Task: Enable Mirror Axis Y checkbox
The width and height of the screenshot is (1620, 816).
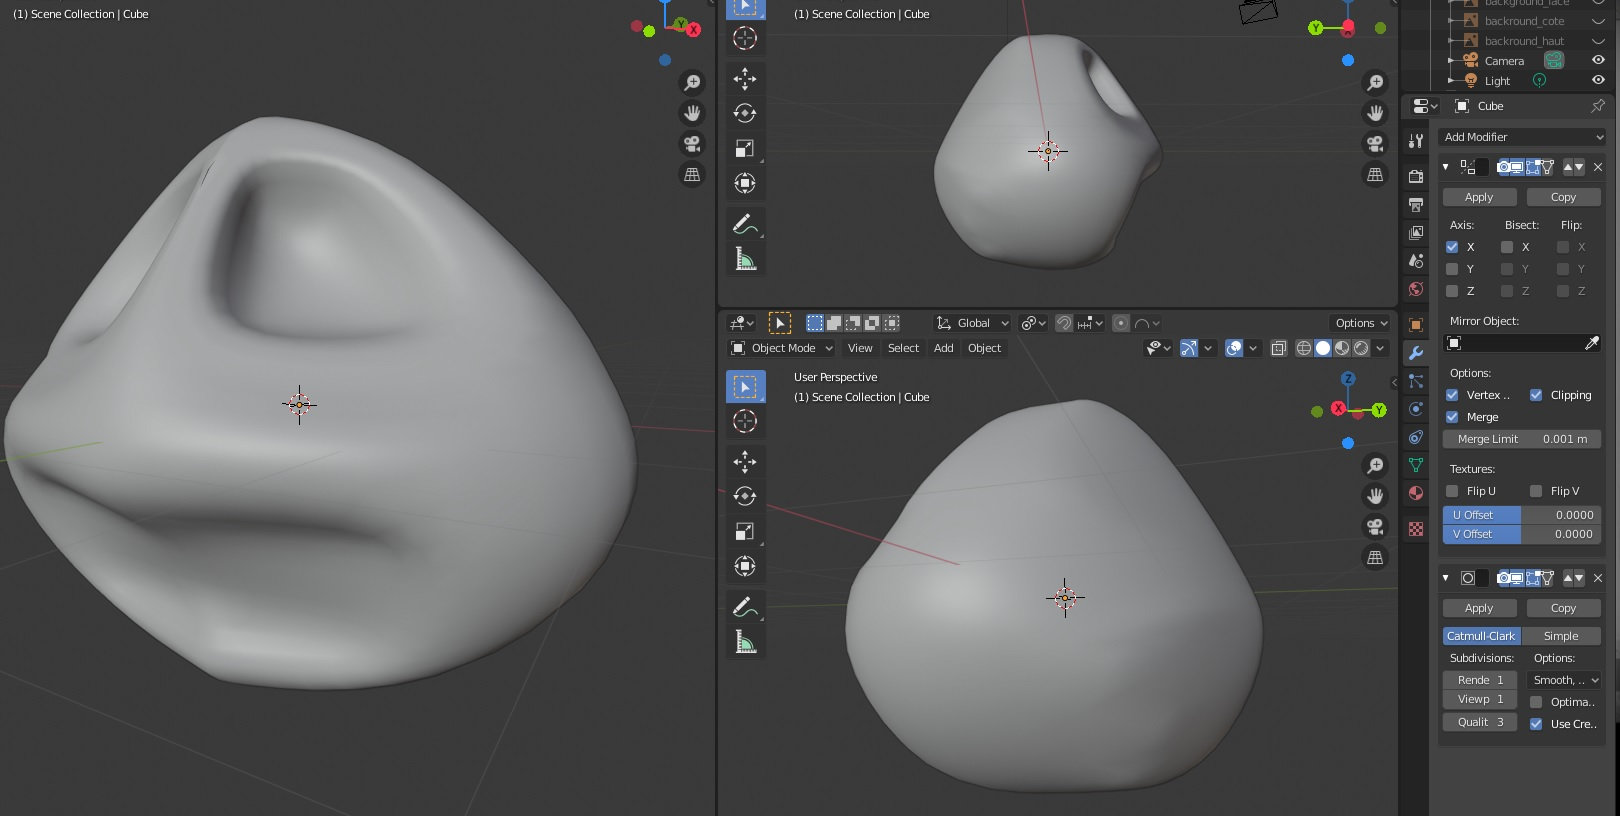Action: tap(1452, 269)
